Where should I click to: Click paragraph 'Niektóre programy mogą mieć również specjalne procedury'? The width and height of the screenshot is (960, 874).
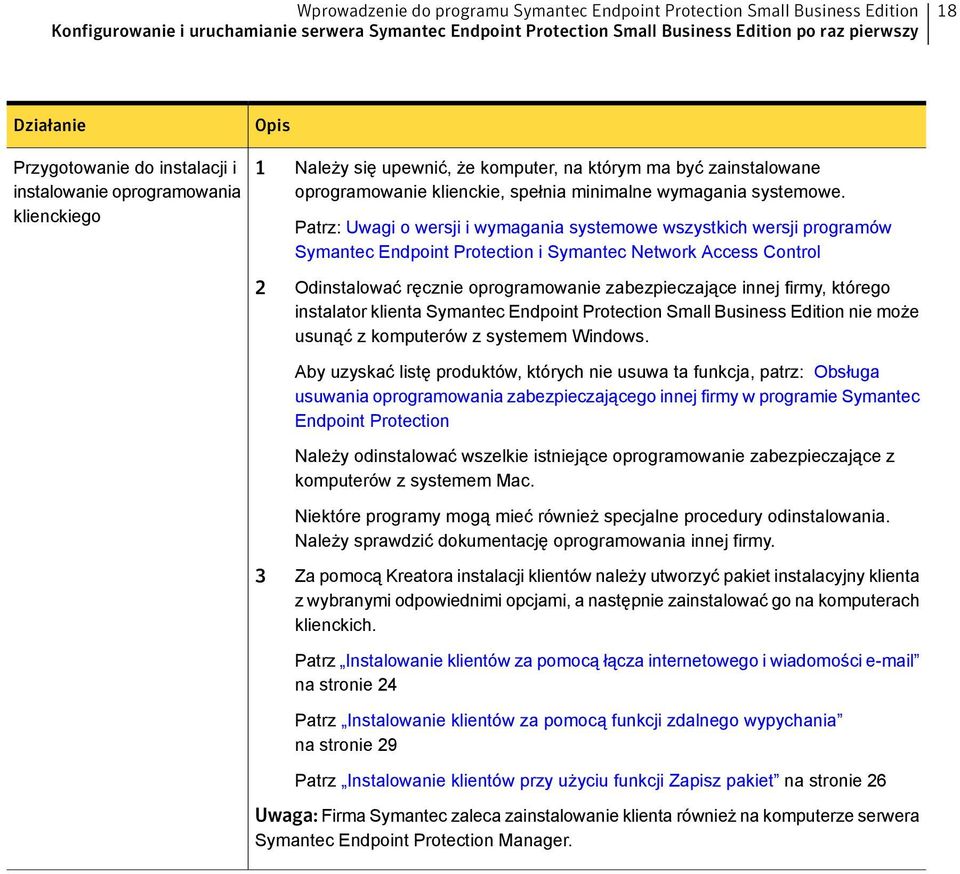592,528
